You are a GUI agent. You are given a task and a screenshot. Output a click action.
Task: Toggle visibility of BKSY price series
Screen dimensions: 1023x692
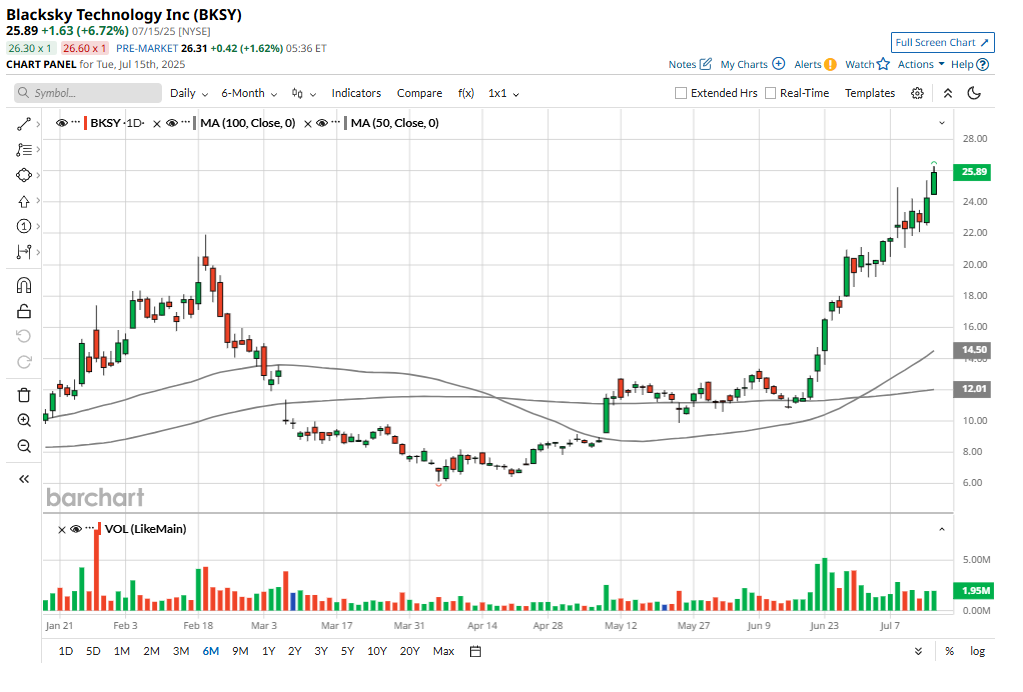coord(62,123)
